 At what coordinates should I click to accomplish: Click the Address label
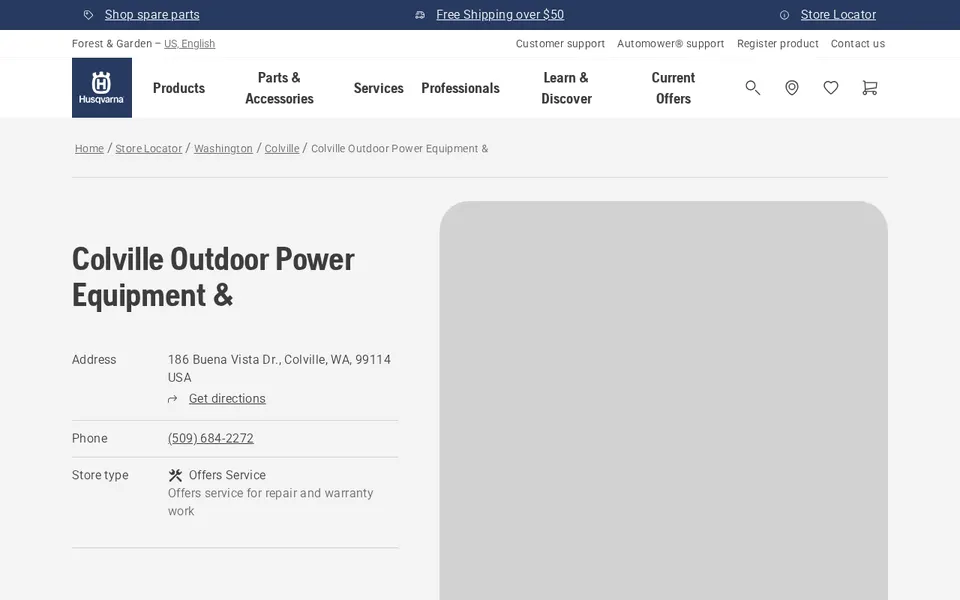94,359
